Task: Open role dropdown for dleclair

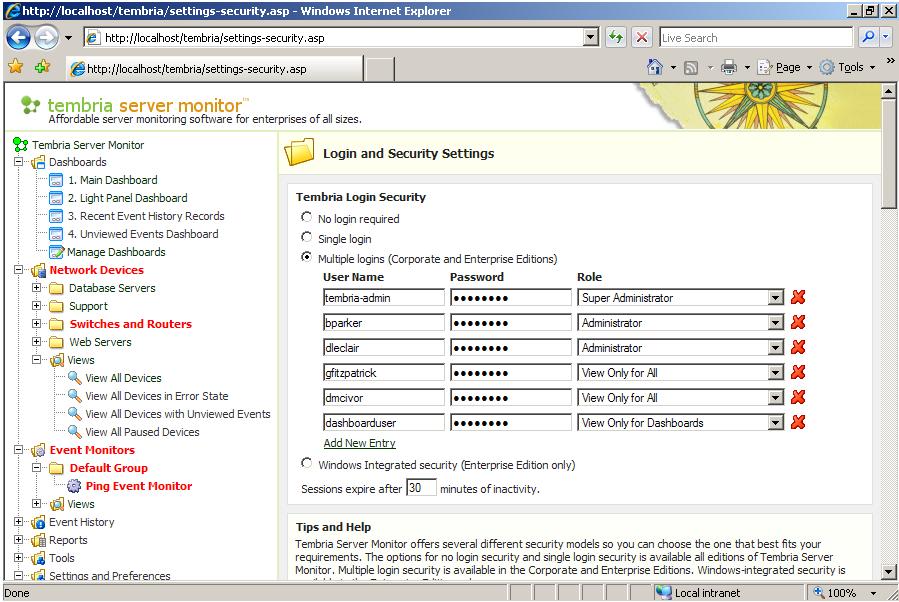Action: point(775,347)
